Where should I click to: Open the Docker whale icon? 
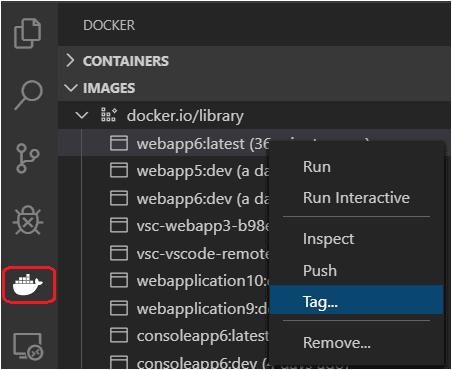click(28, 285)
